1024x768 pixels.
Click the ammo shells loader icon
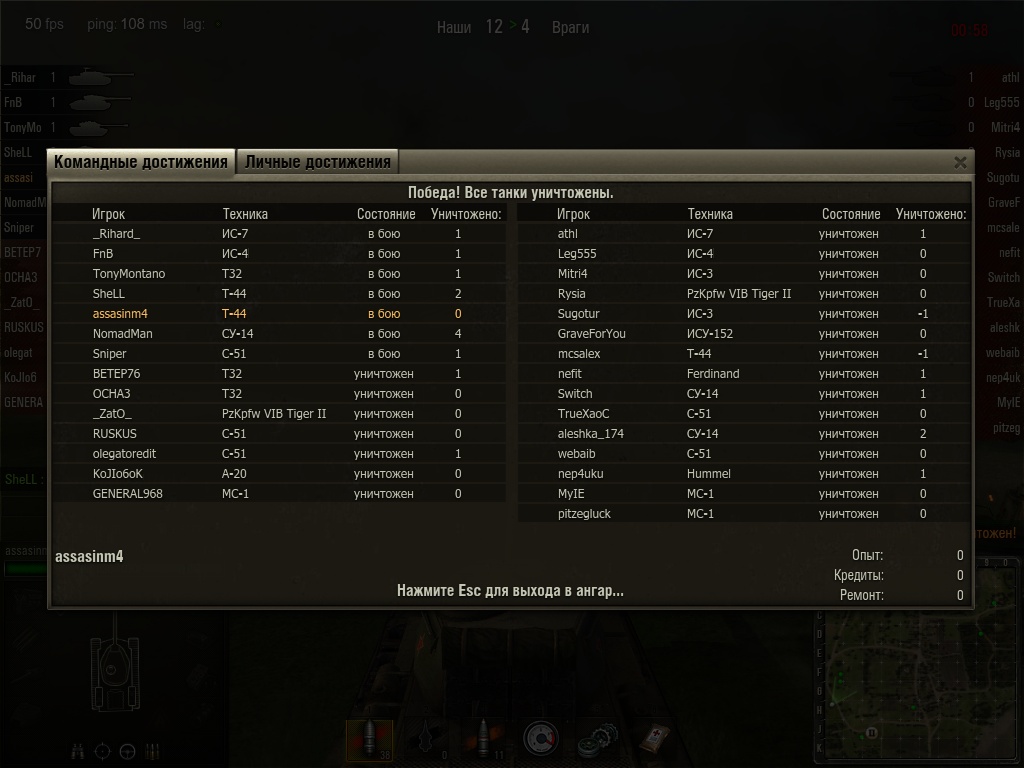pyautogui.click(x=152, y=752)
